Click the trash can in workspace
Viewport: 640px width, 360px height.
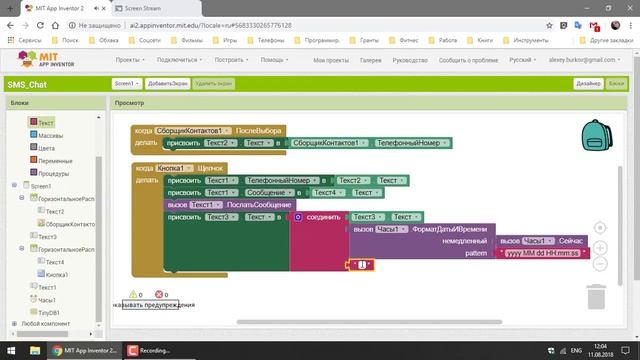[x=596, y=297]
